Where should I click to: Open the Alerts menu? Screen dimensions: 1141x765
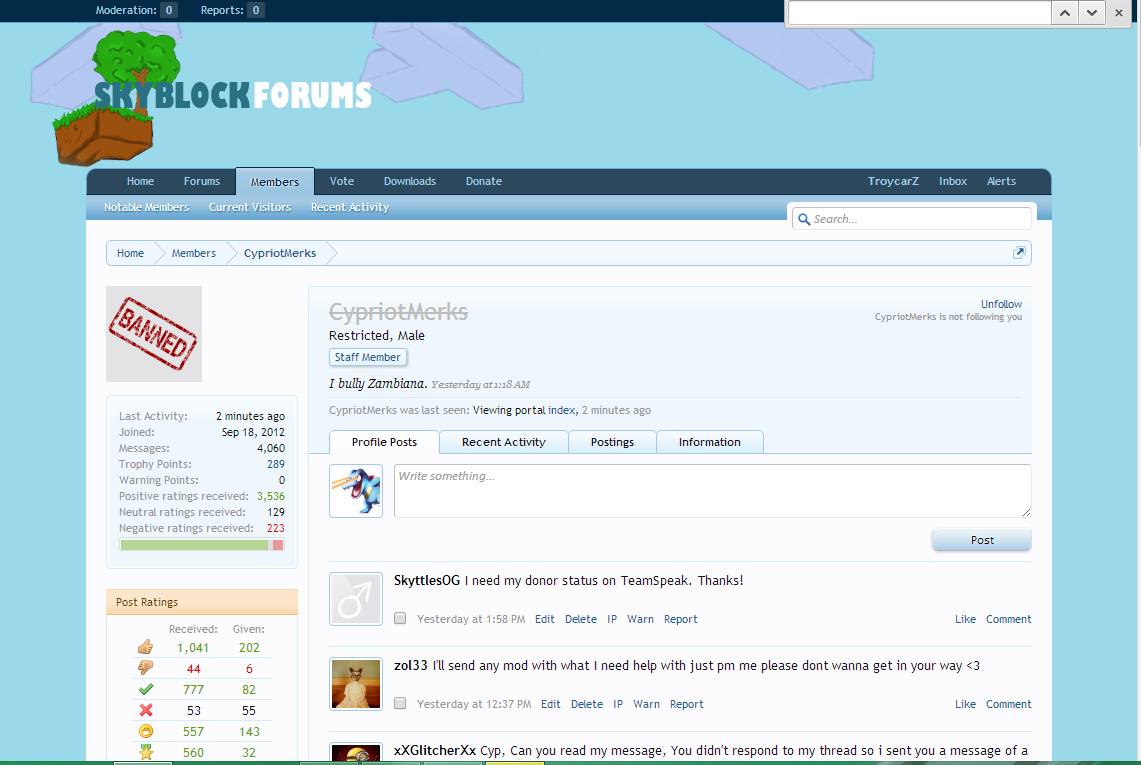pos(1001,181)
